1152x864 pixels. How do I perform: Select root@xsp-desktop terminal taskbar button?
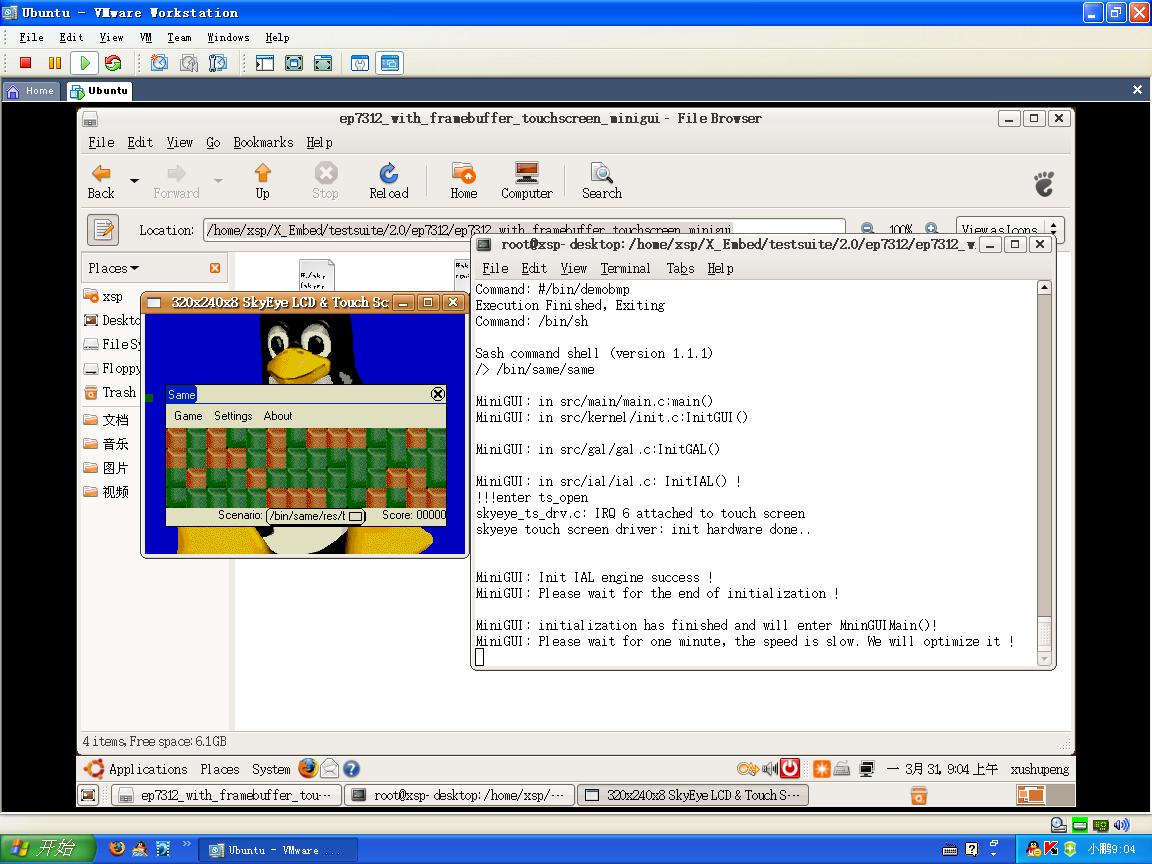point(460,795)
